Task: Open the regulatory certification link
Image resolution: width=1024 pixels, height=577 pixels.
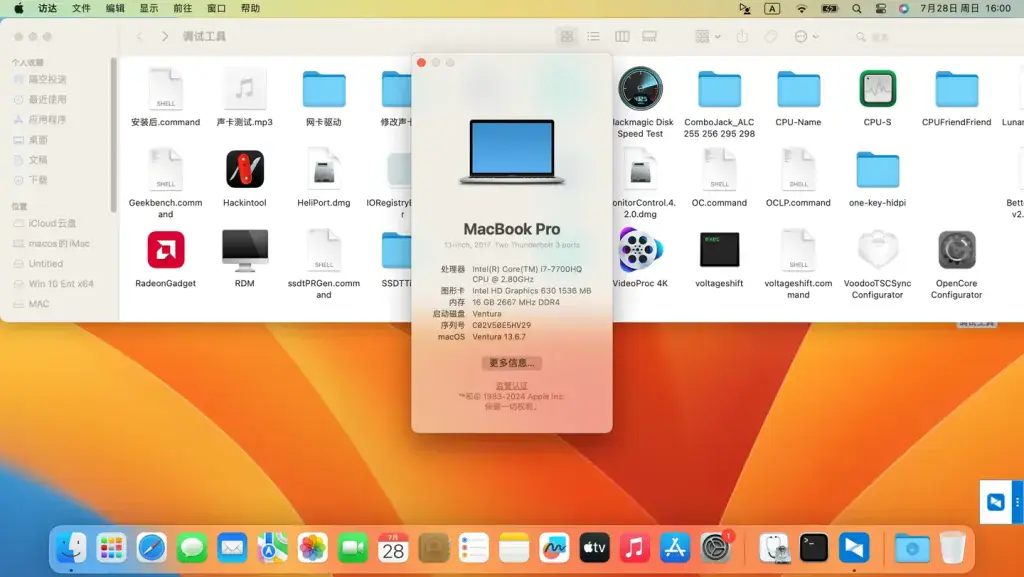Action: (512, 386)
